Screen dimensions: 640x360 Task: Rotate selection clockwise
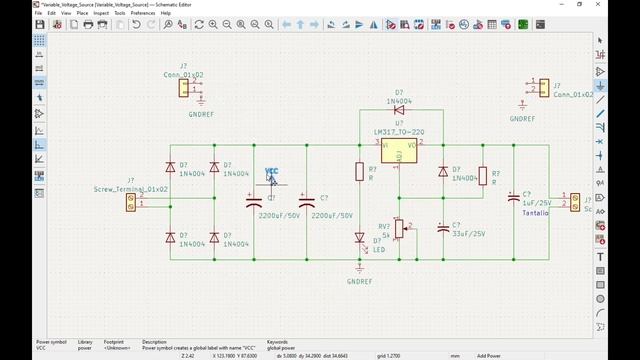click(x=345, y=24)
